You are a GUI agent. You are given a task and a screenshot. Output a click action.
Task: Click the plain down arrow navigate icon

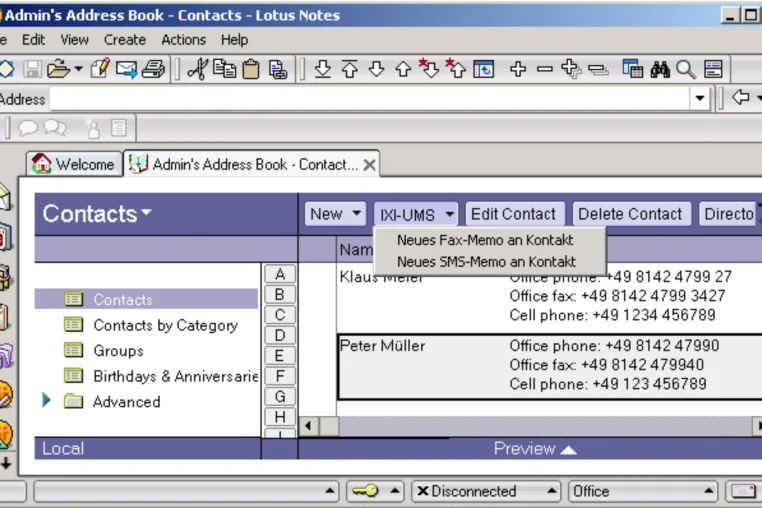(x=376, y=69)
